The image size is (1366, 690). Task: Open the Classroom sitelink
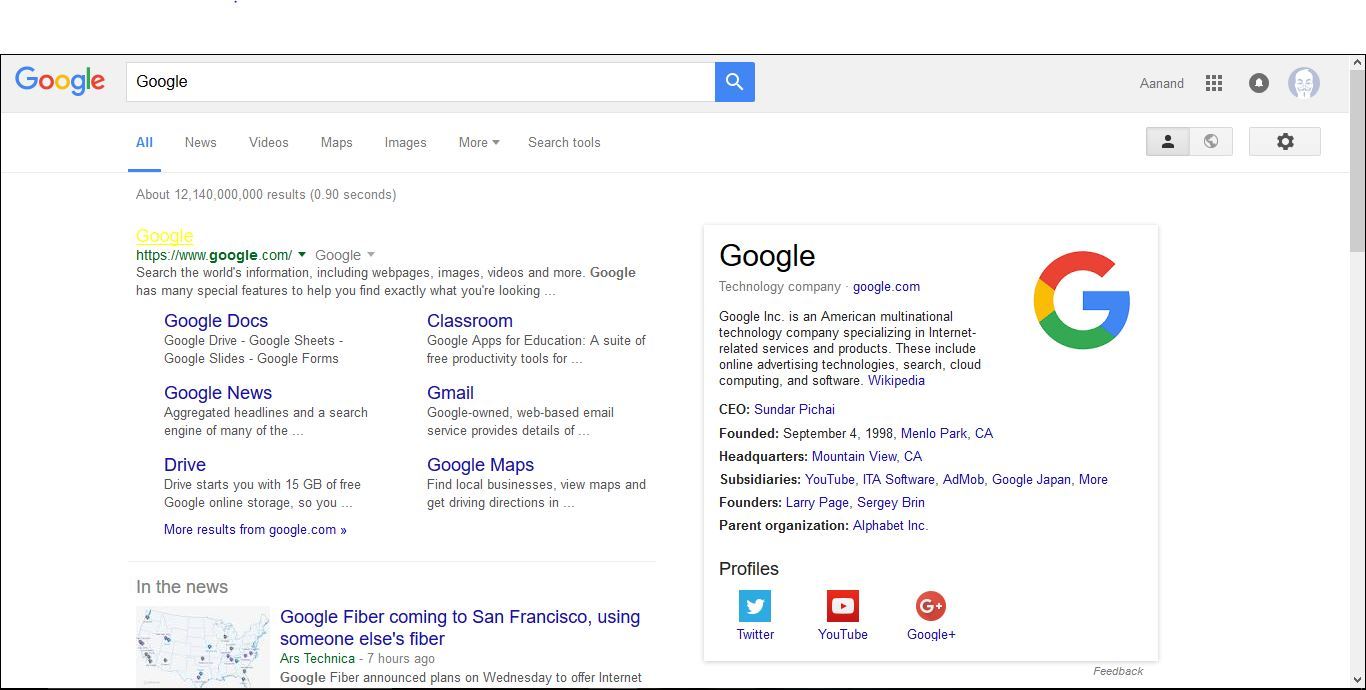[470, 321]
